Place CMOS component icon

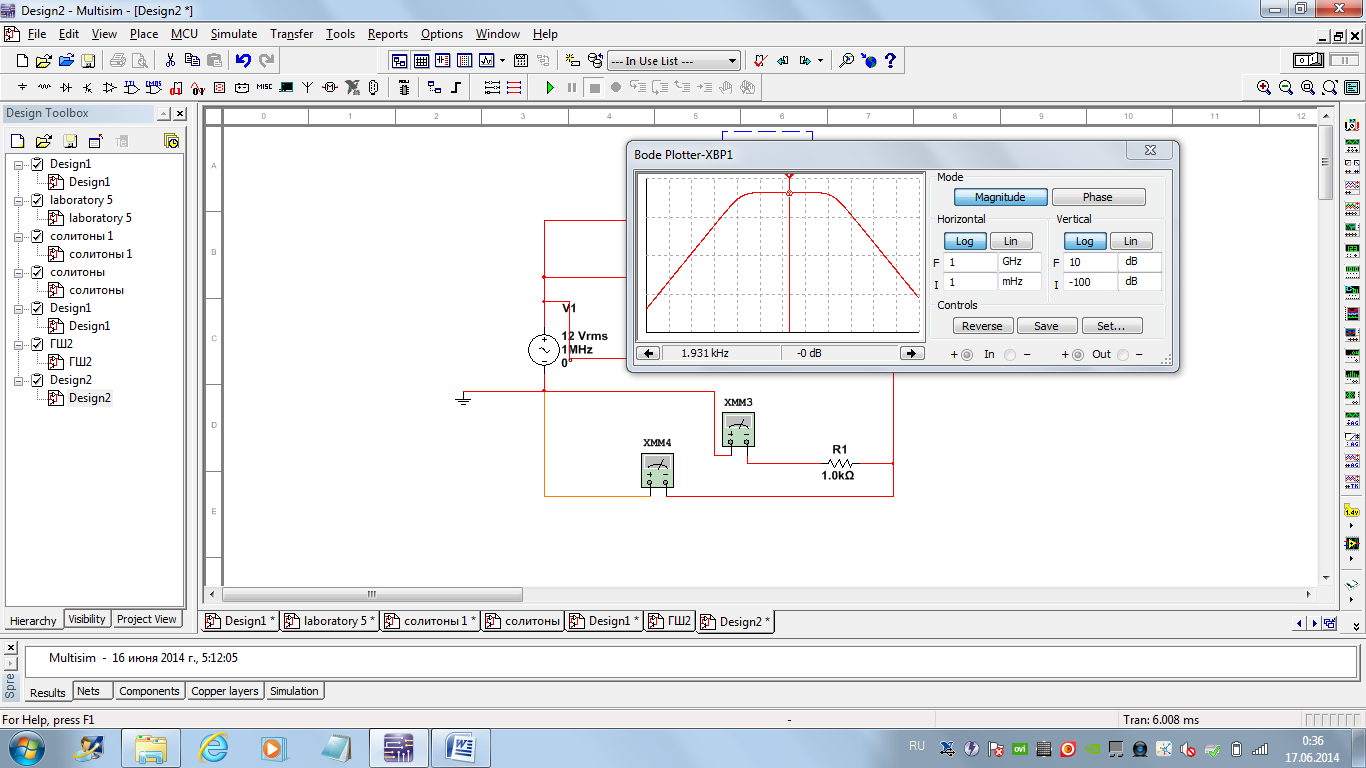click(x=154, y=88)
